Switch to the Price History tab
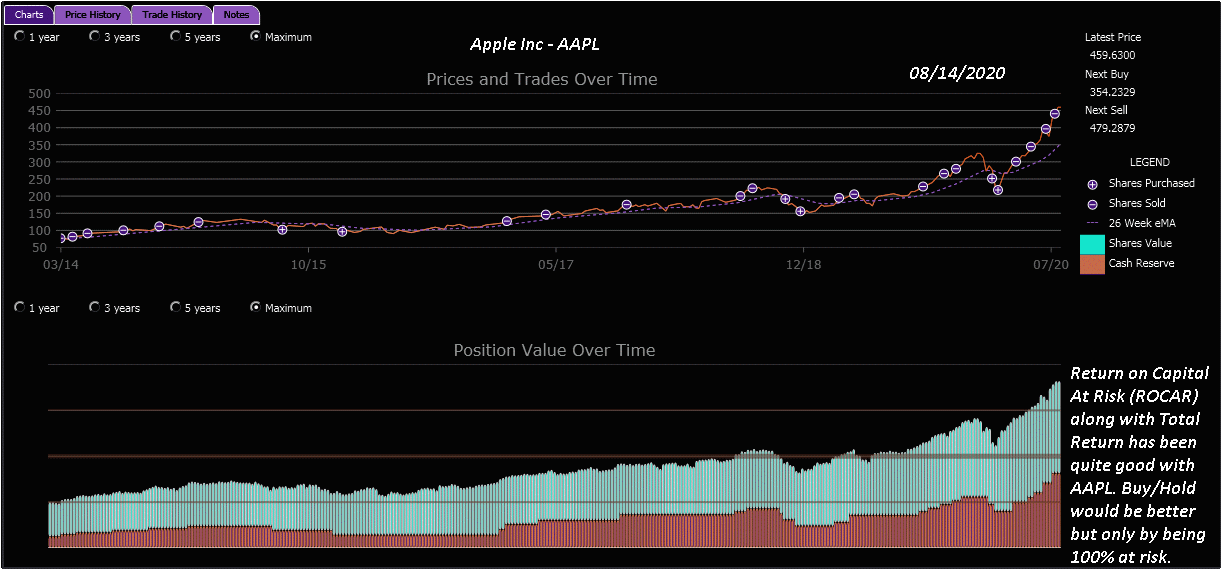This screenshot has width=1222, height=570. (x=92, y=15)
